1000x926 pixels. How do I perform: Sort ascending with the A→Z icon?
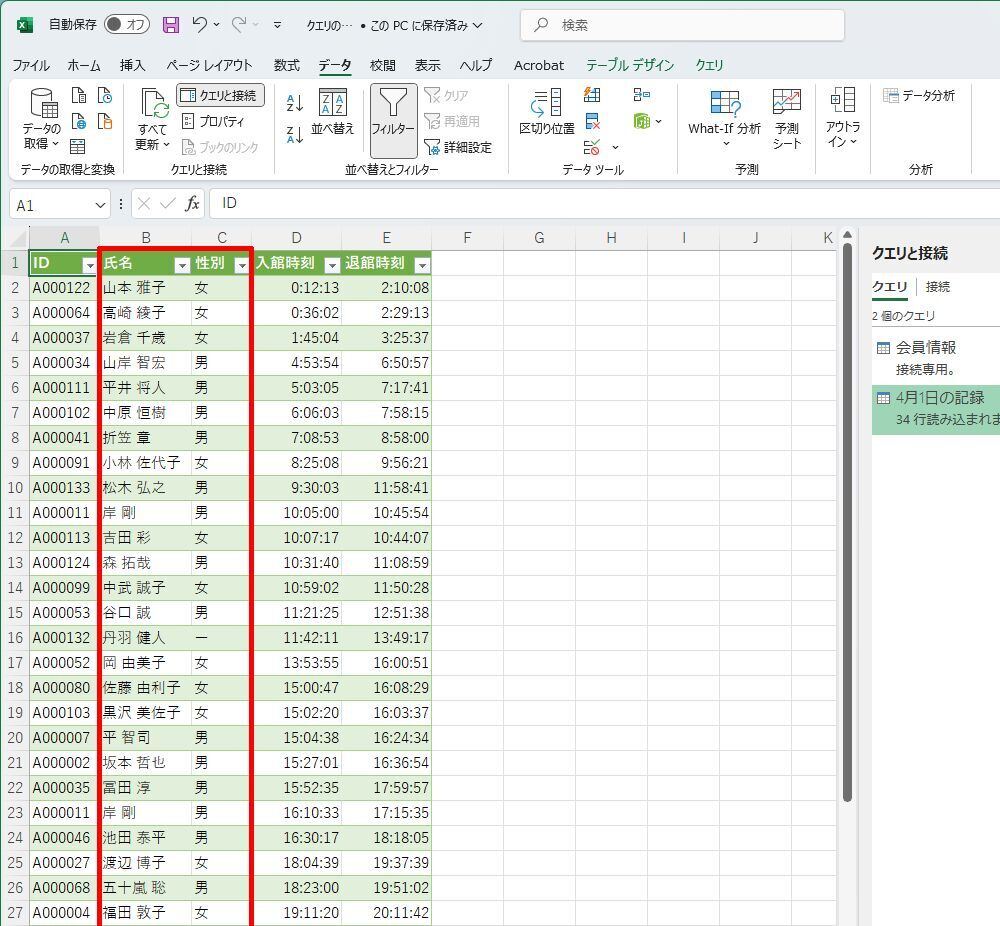(295, 102)
